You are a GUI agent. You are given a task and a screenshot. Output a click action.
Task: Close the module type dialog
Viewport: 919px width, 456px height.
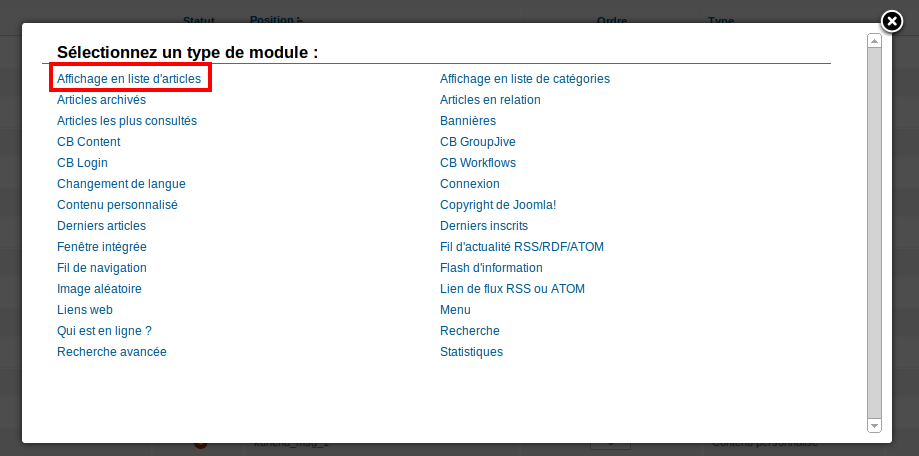tap(892, 22)
